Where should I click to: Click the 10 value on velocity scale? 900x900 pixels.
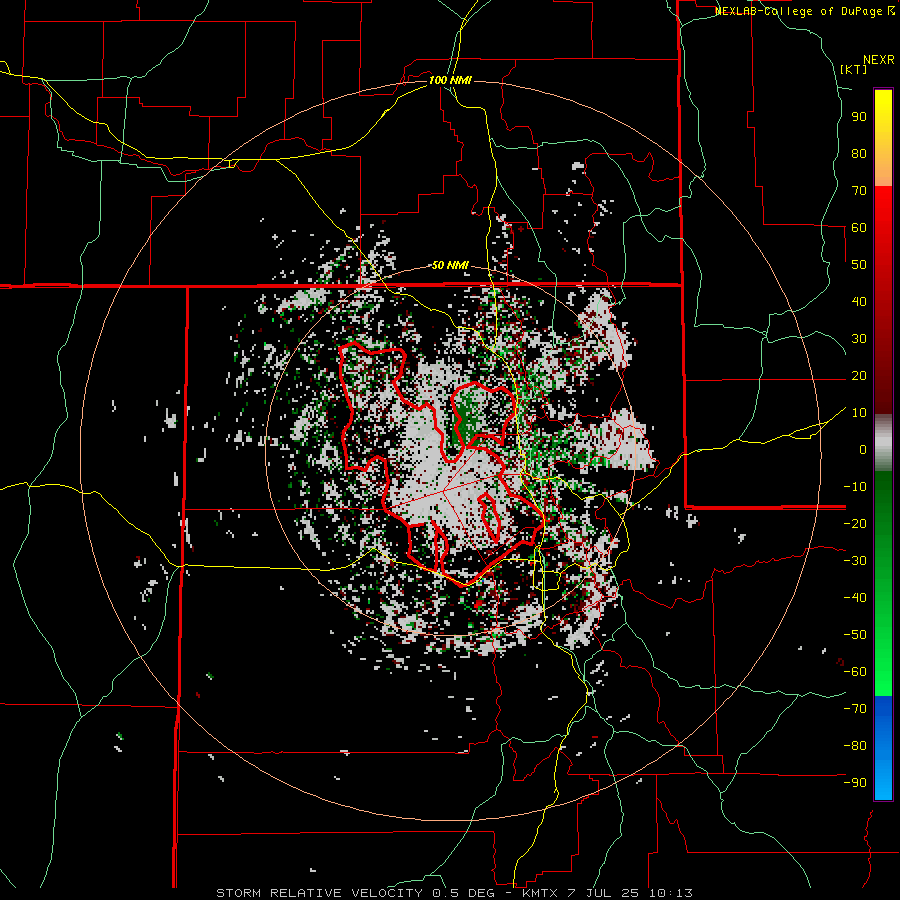pos(859,413)
